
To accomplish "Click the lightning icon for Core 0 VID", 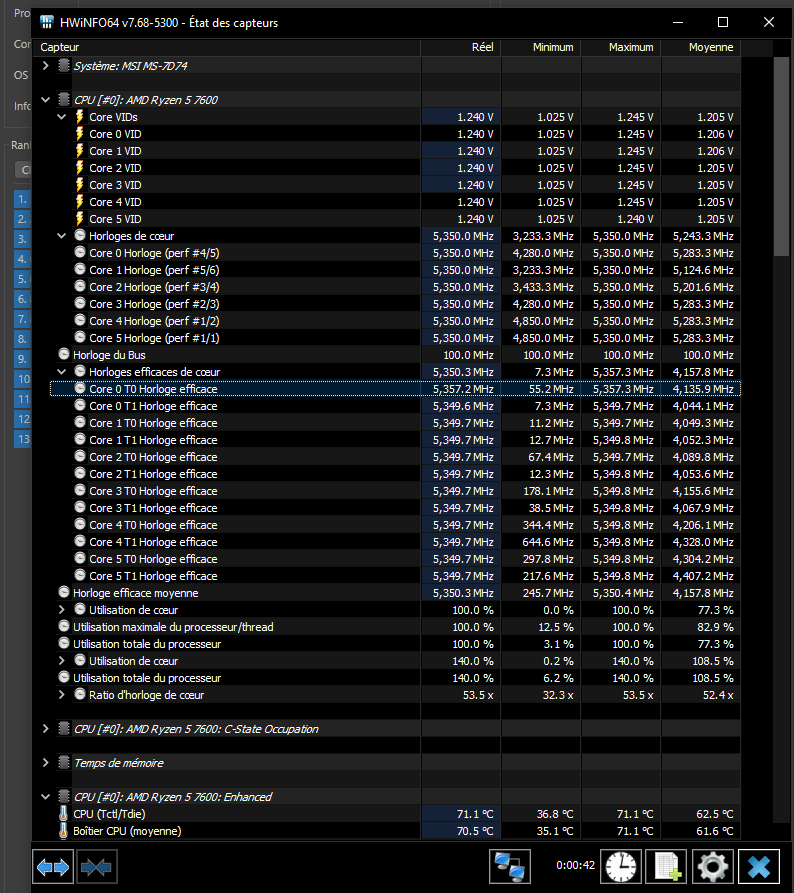I will click(x=80, y=134).
